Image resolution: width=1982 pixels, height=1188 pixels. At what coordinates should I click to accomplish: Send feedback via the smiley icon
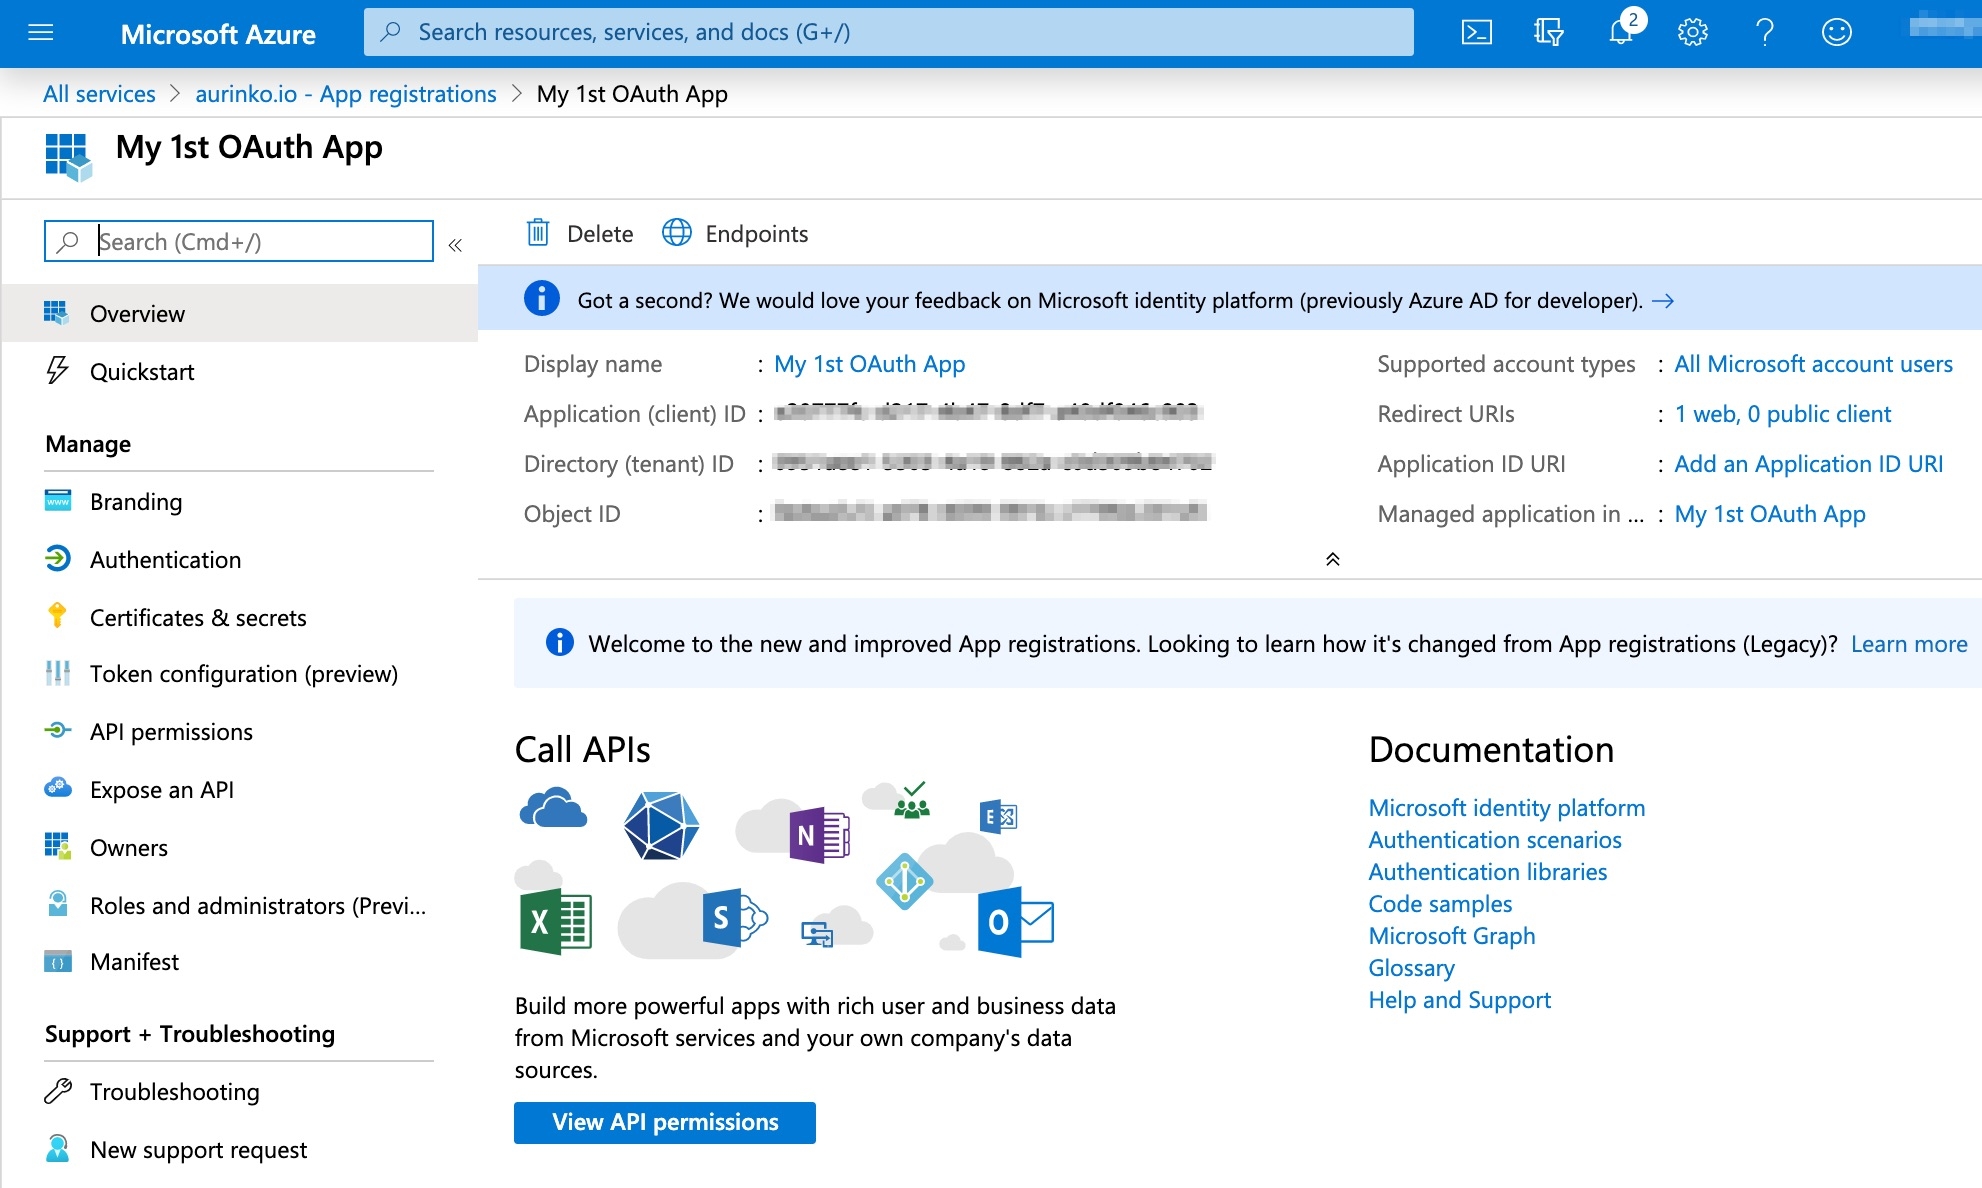pos(1836,33)
